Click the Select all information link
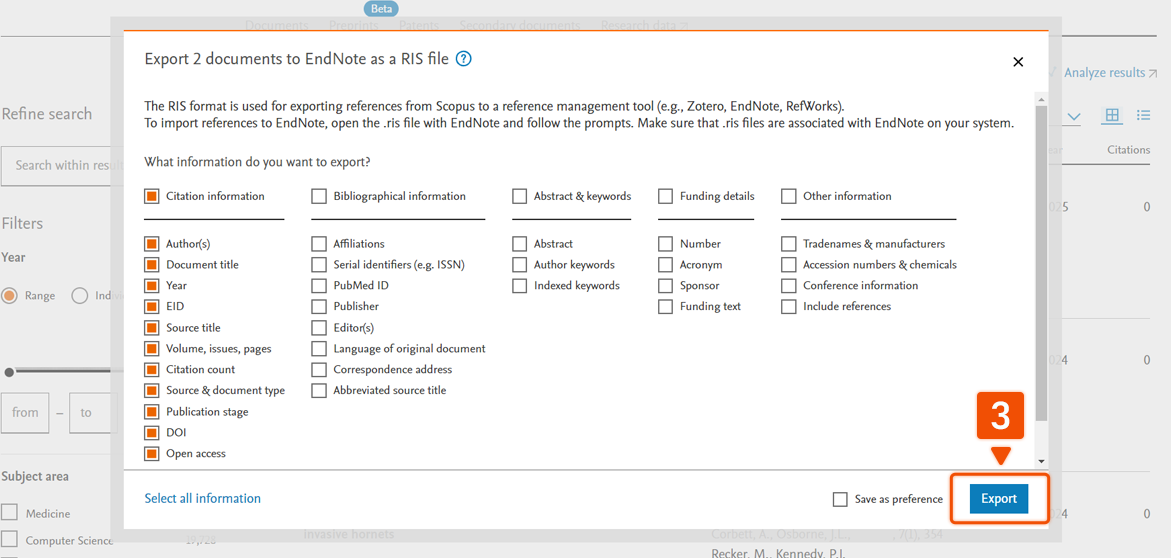 [x=202, y=498]
